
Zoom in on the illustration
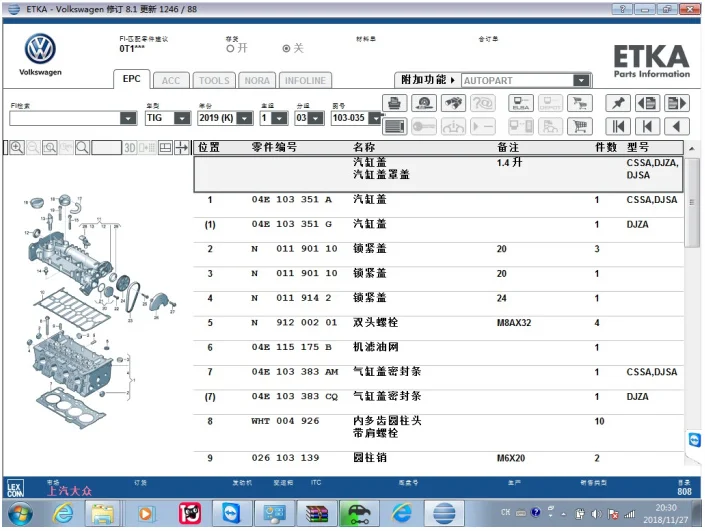click(17, 147)
